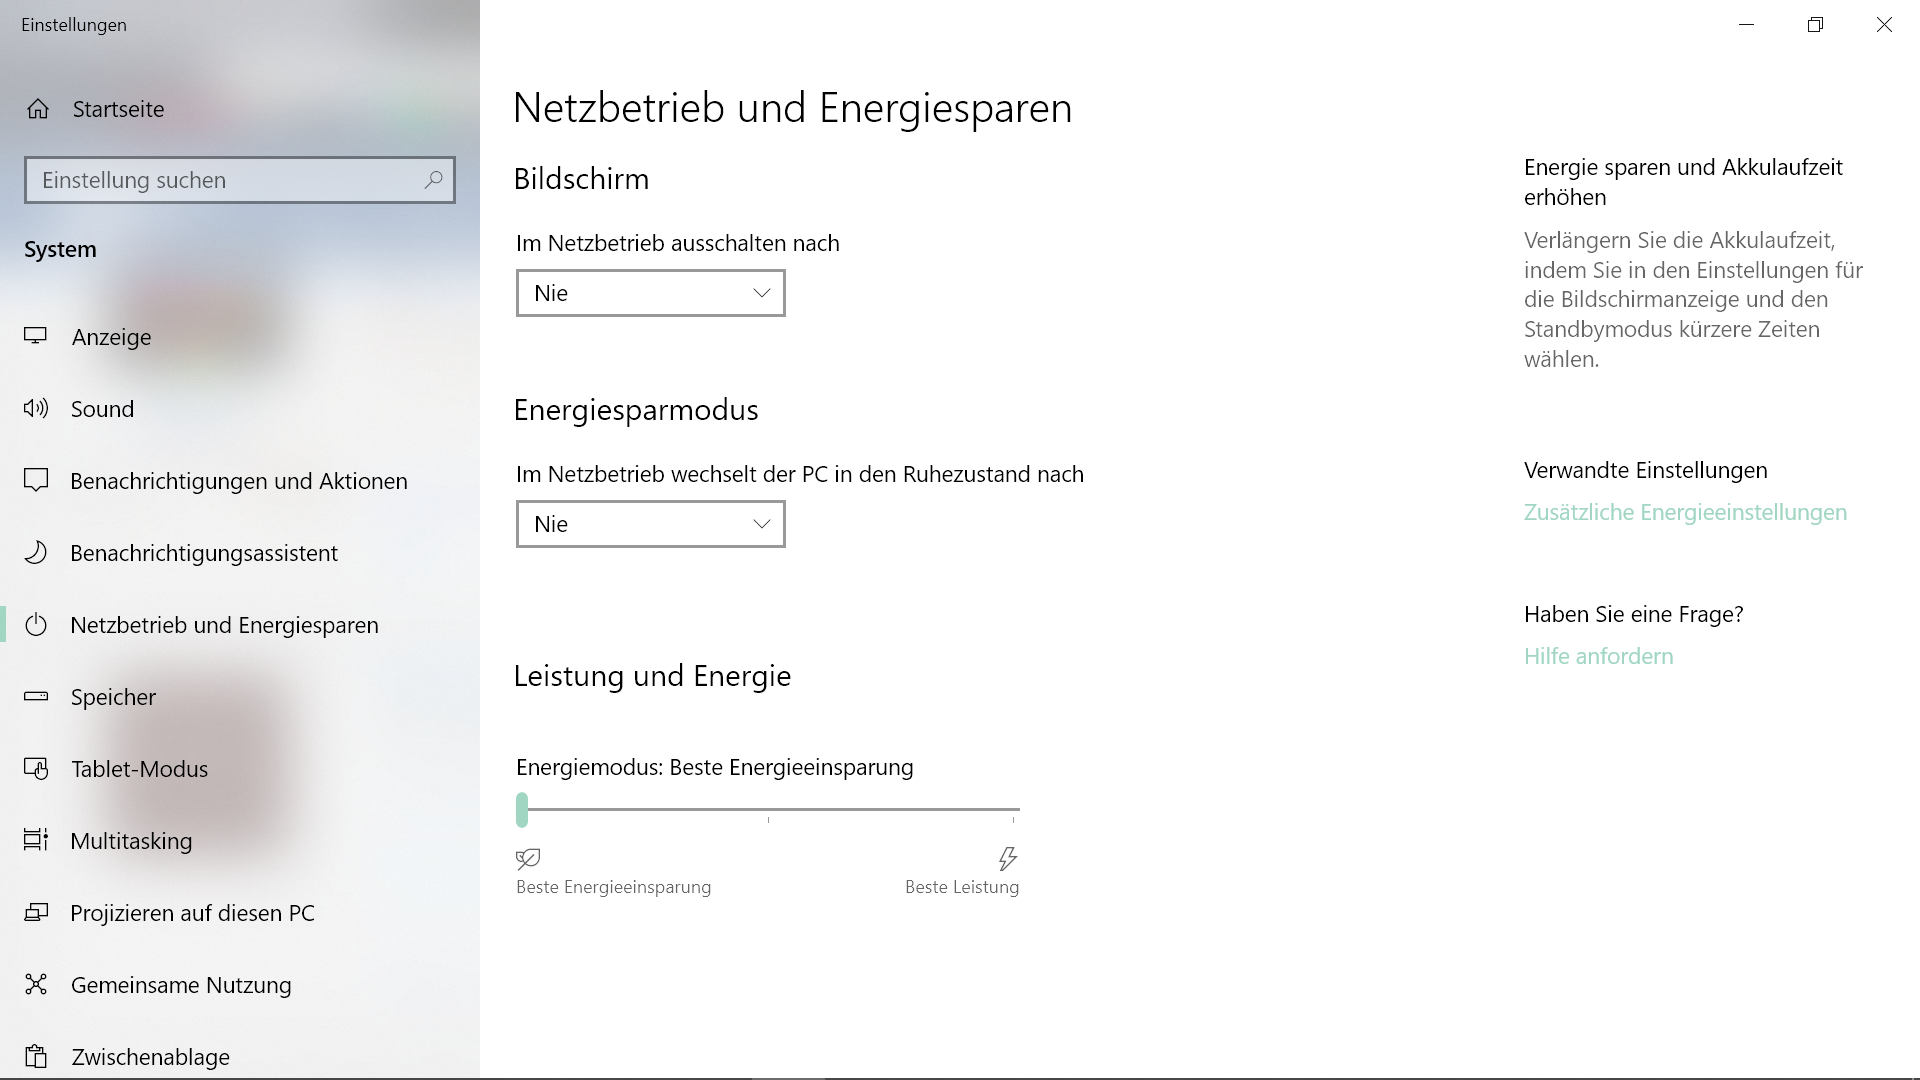Open Zusätzliche Energieeinstellungen link
Image resolution: width=1920 pixels, height=1080 pixels.
coord(1685,512)
